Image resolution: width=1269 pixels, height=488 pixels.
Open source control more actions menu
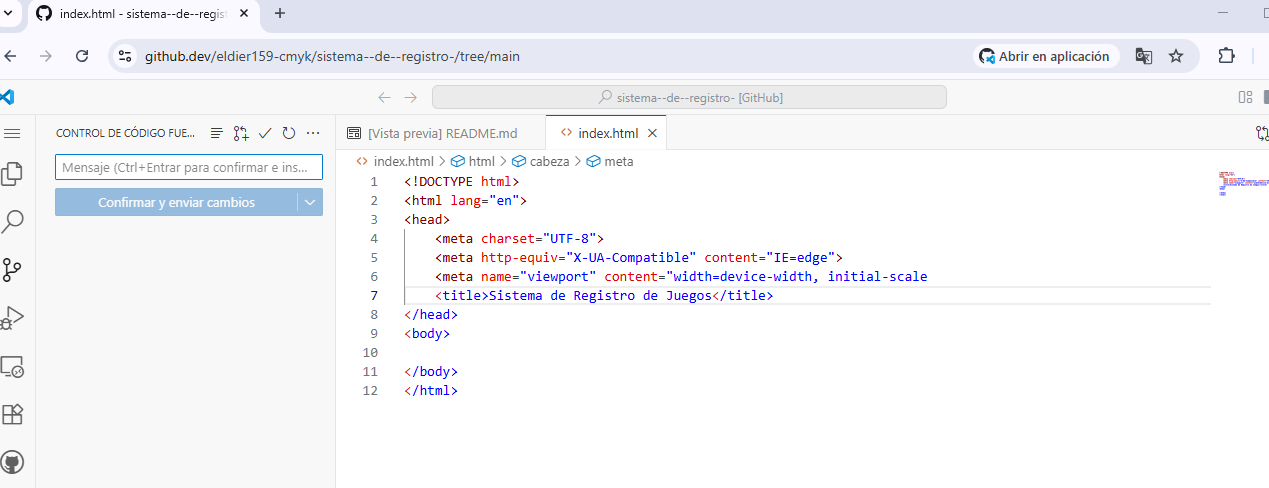pyautogui.click(x=313, y=133)
